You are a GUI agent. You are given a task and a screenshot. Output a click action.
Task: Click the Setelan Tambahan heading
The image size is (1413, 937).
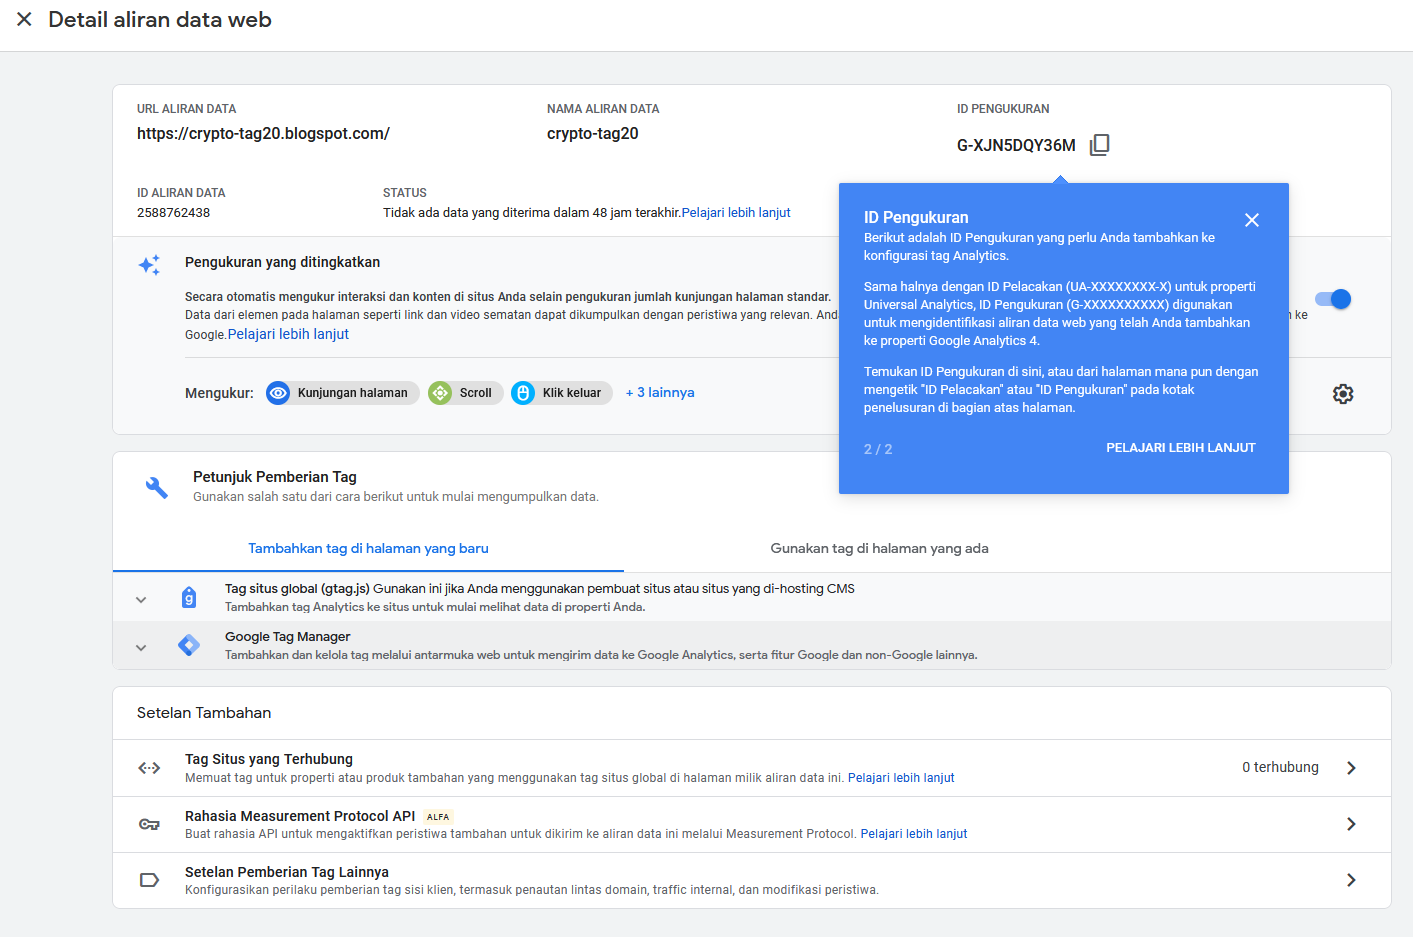[x=204, y=713]
